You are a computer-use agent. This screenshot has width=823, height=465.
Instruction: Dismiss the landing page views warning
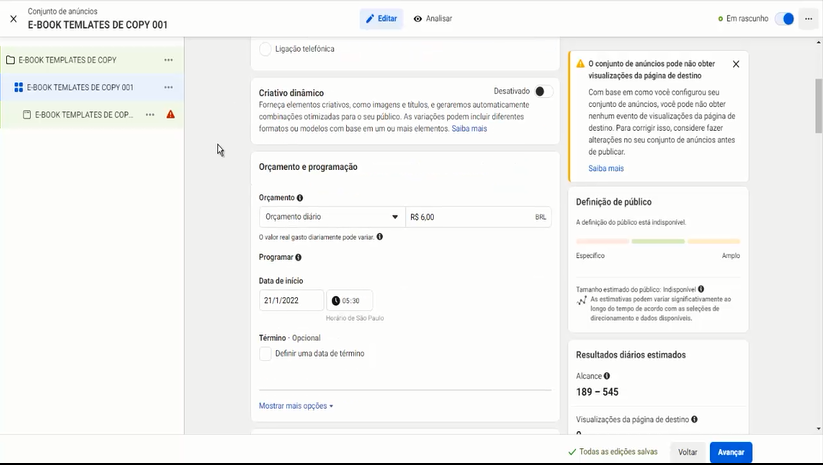click(736, 64)
